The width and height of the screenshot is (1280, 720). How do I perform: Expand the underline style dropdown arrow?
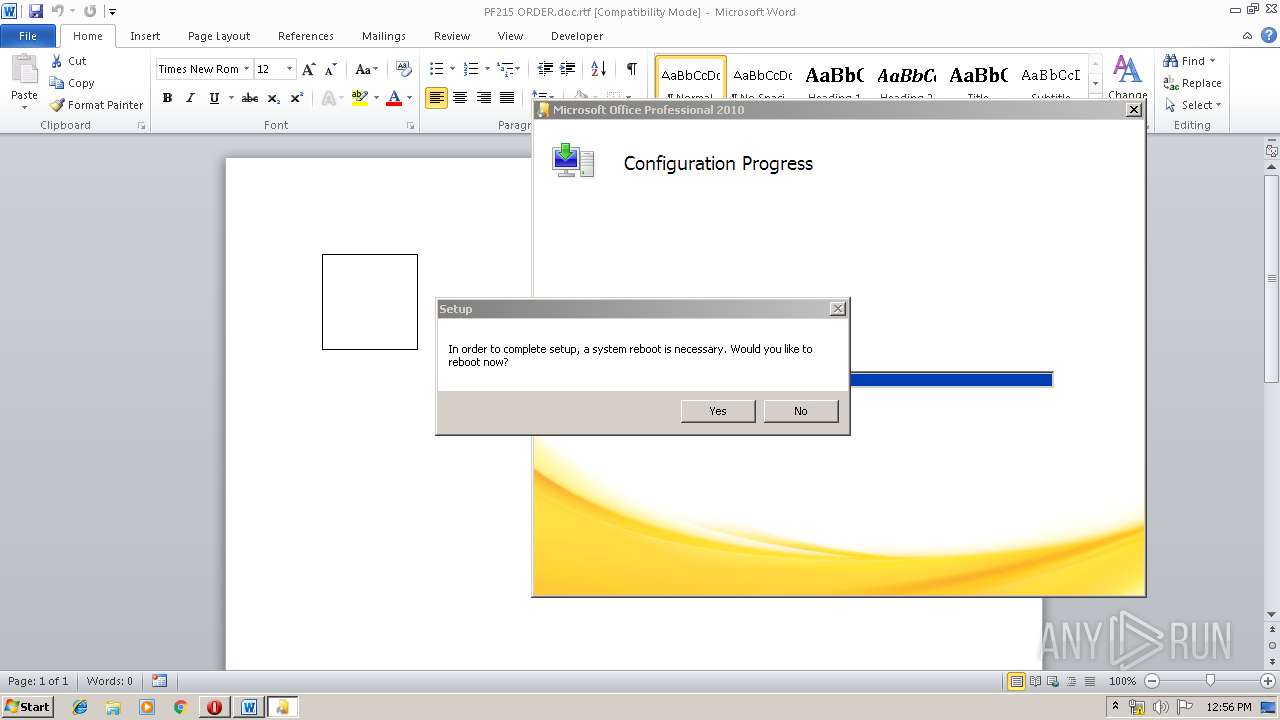pos(231,98)
